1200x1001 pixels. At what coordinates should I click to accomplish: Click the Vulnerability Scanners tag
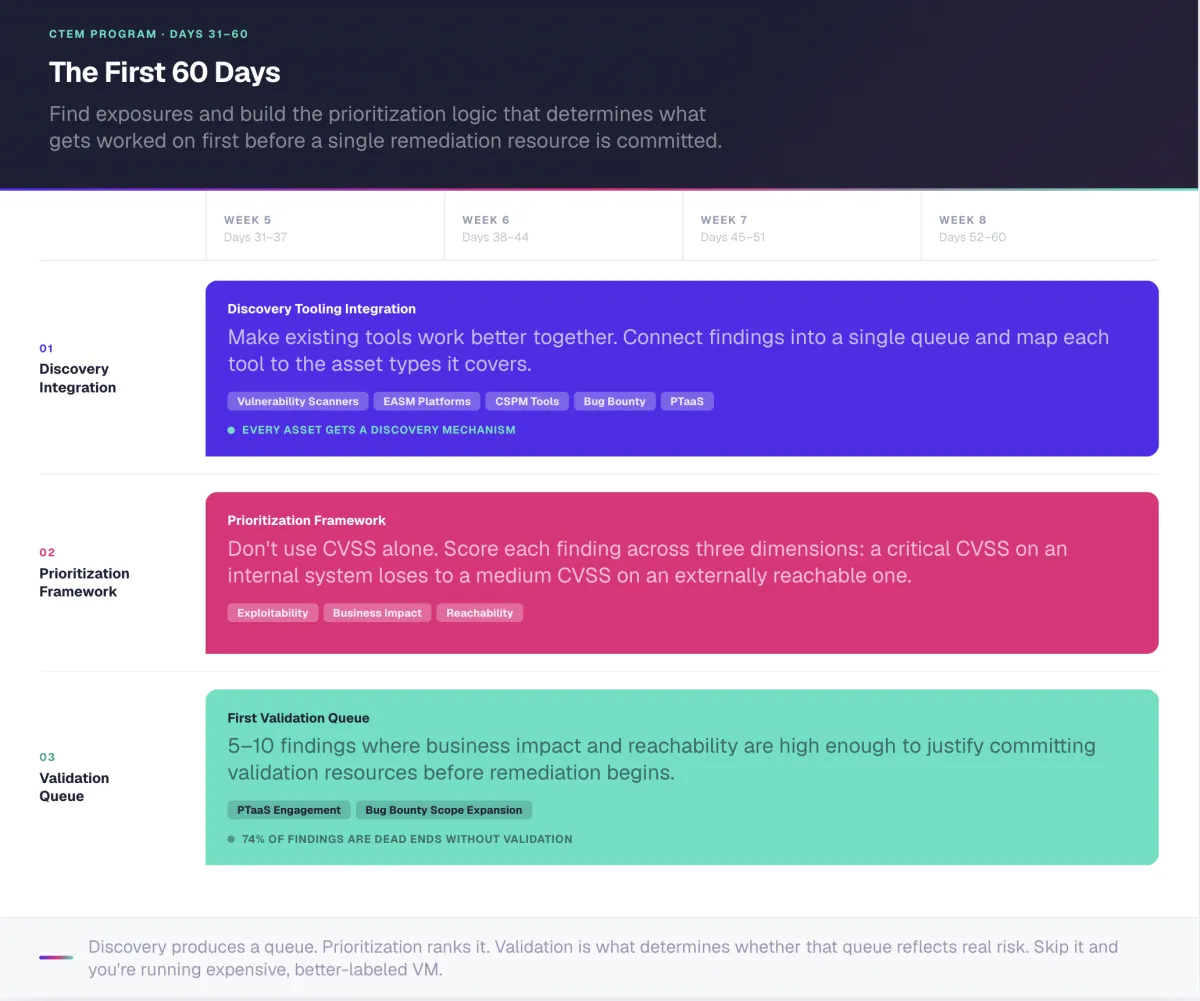click(298, 401)
